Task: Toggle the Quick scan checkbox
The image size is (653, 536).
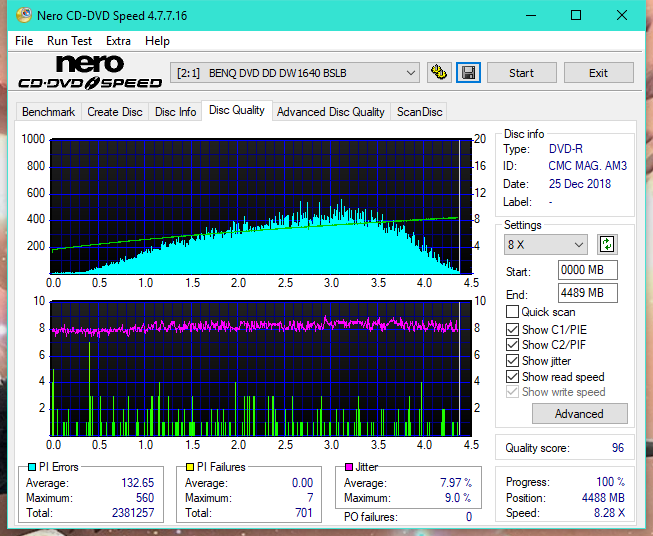Action: 512,312
